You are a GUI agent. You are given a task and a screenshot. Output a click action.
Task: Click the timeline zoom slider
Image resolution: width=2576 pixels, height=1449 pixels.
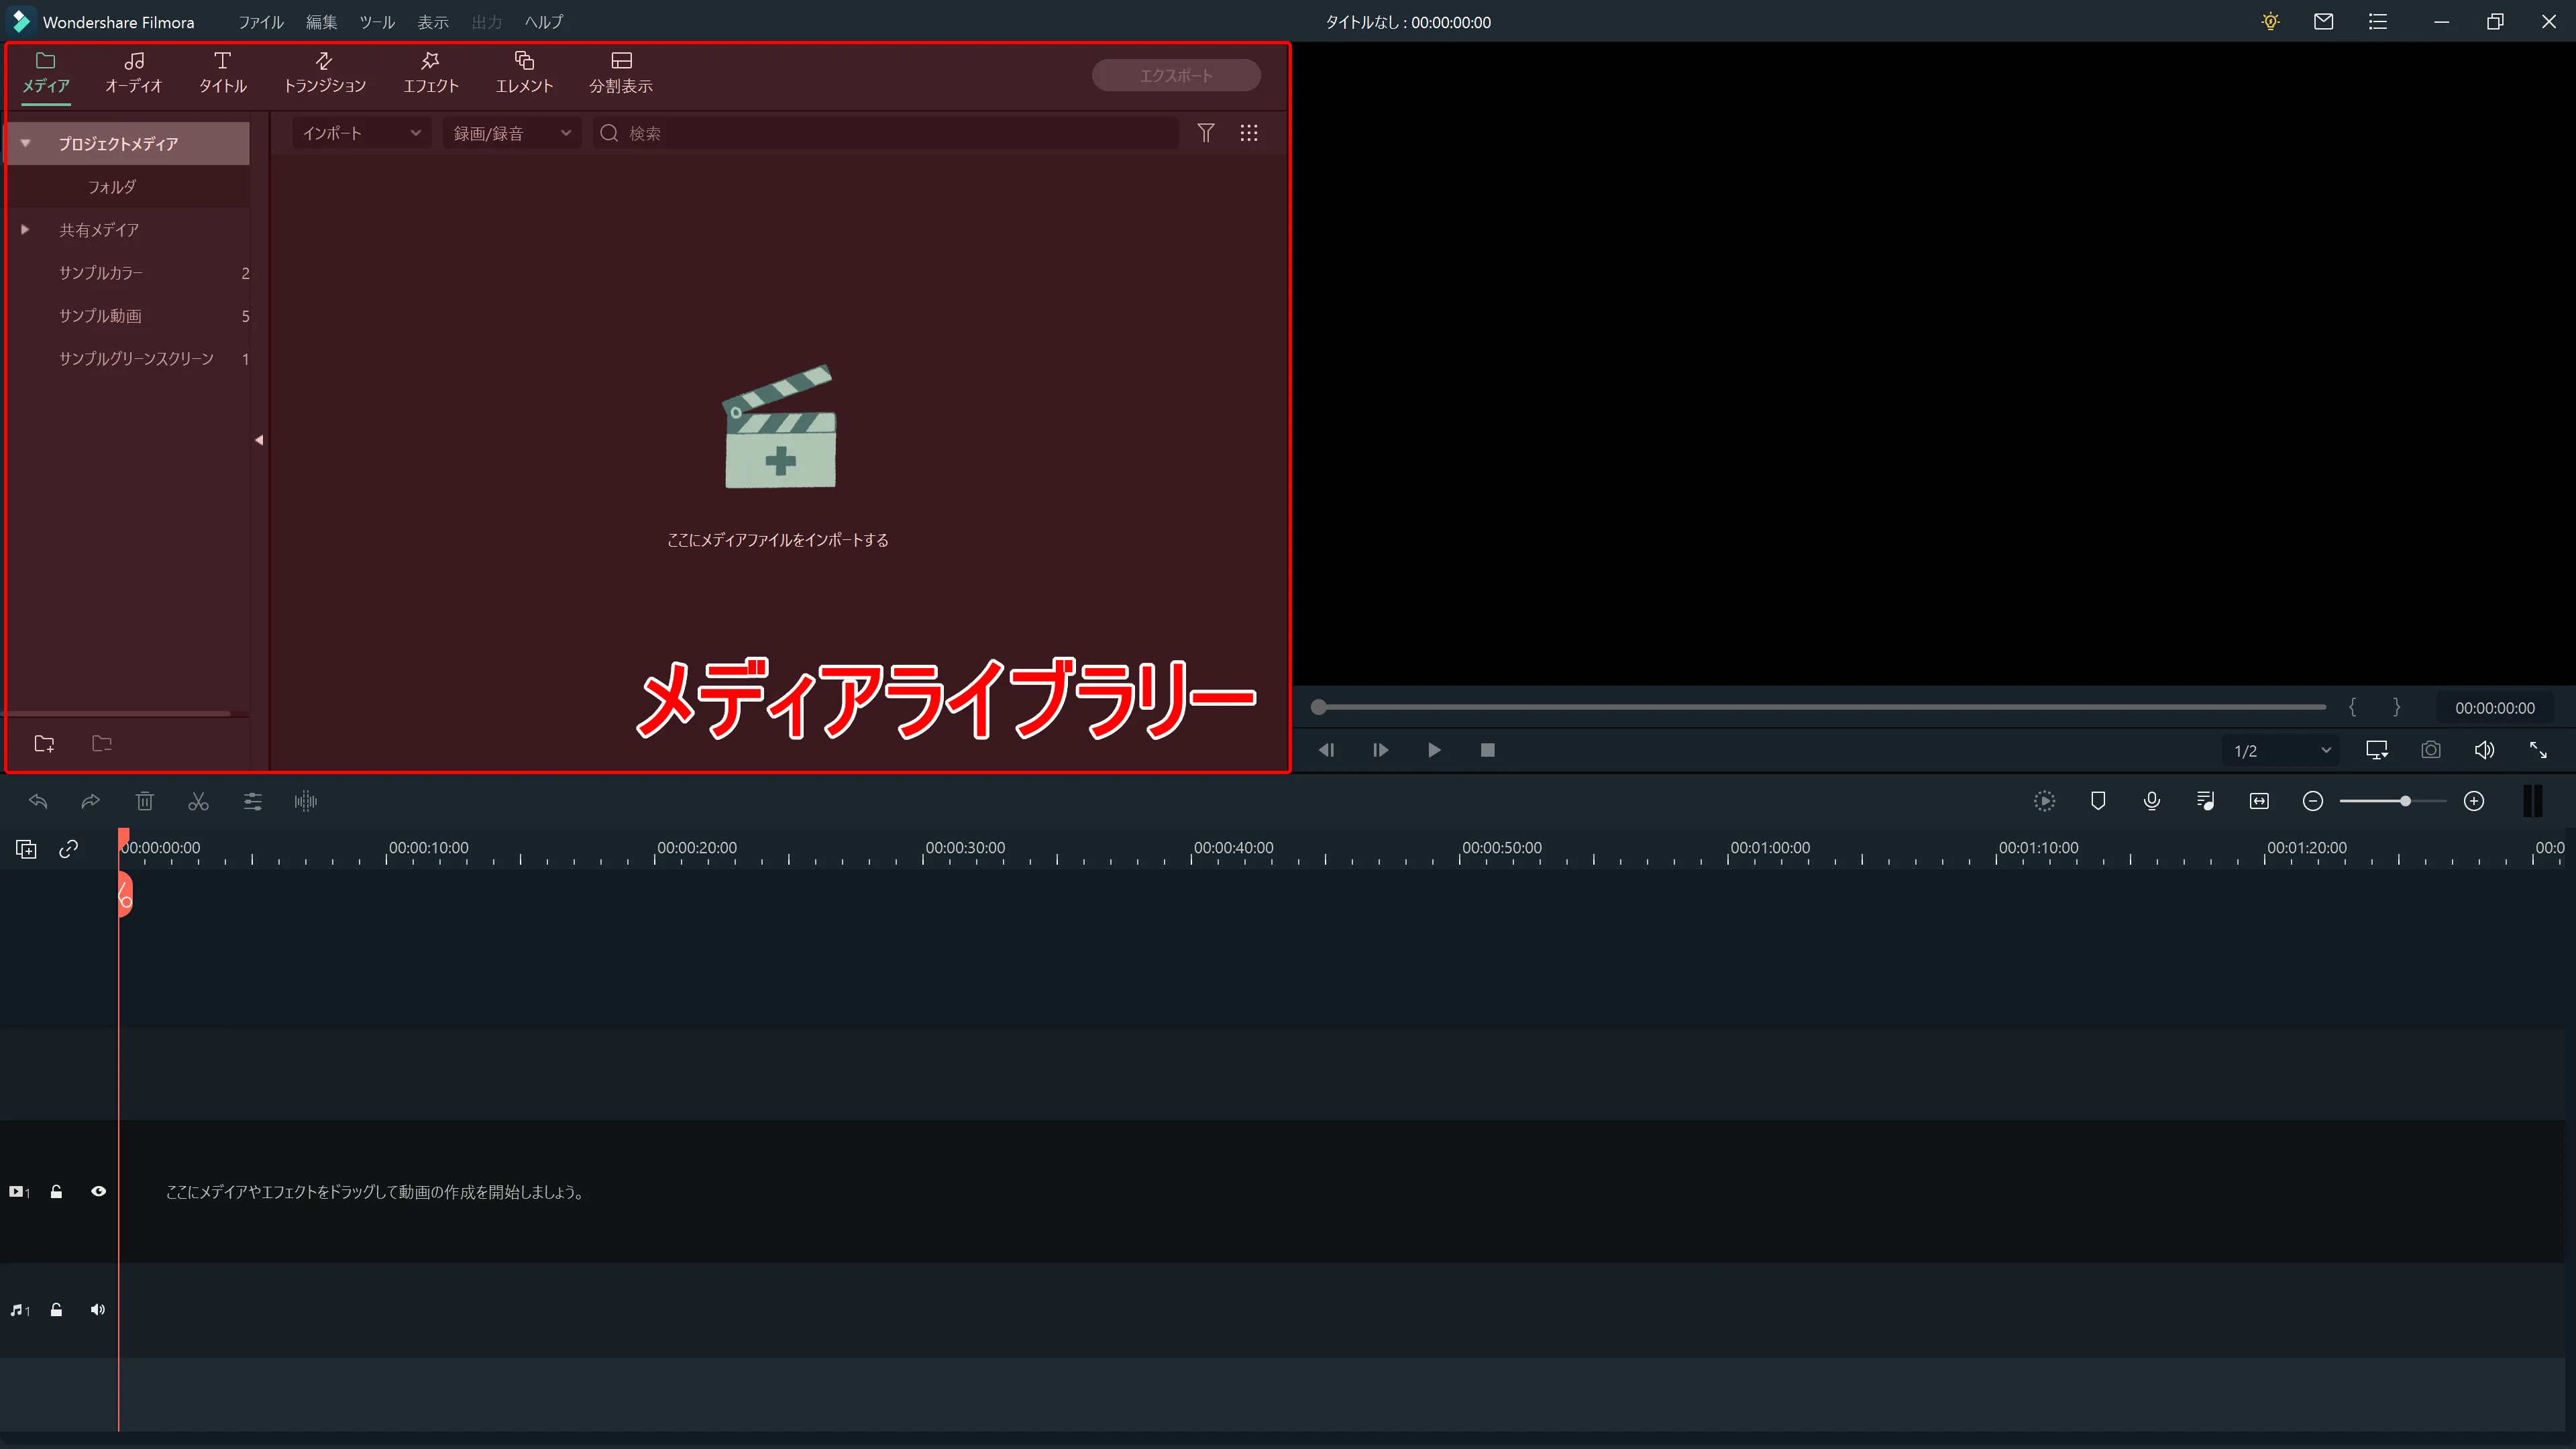[x=2393, y=801]
